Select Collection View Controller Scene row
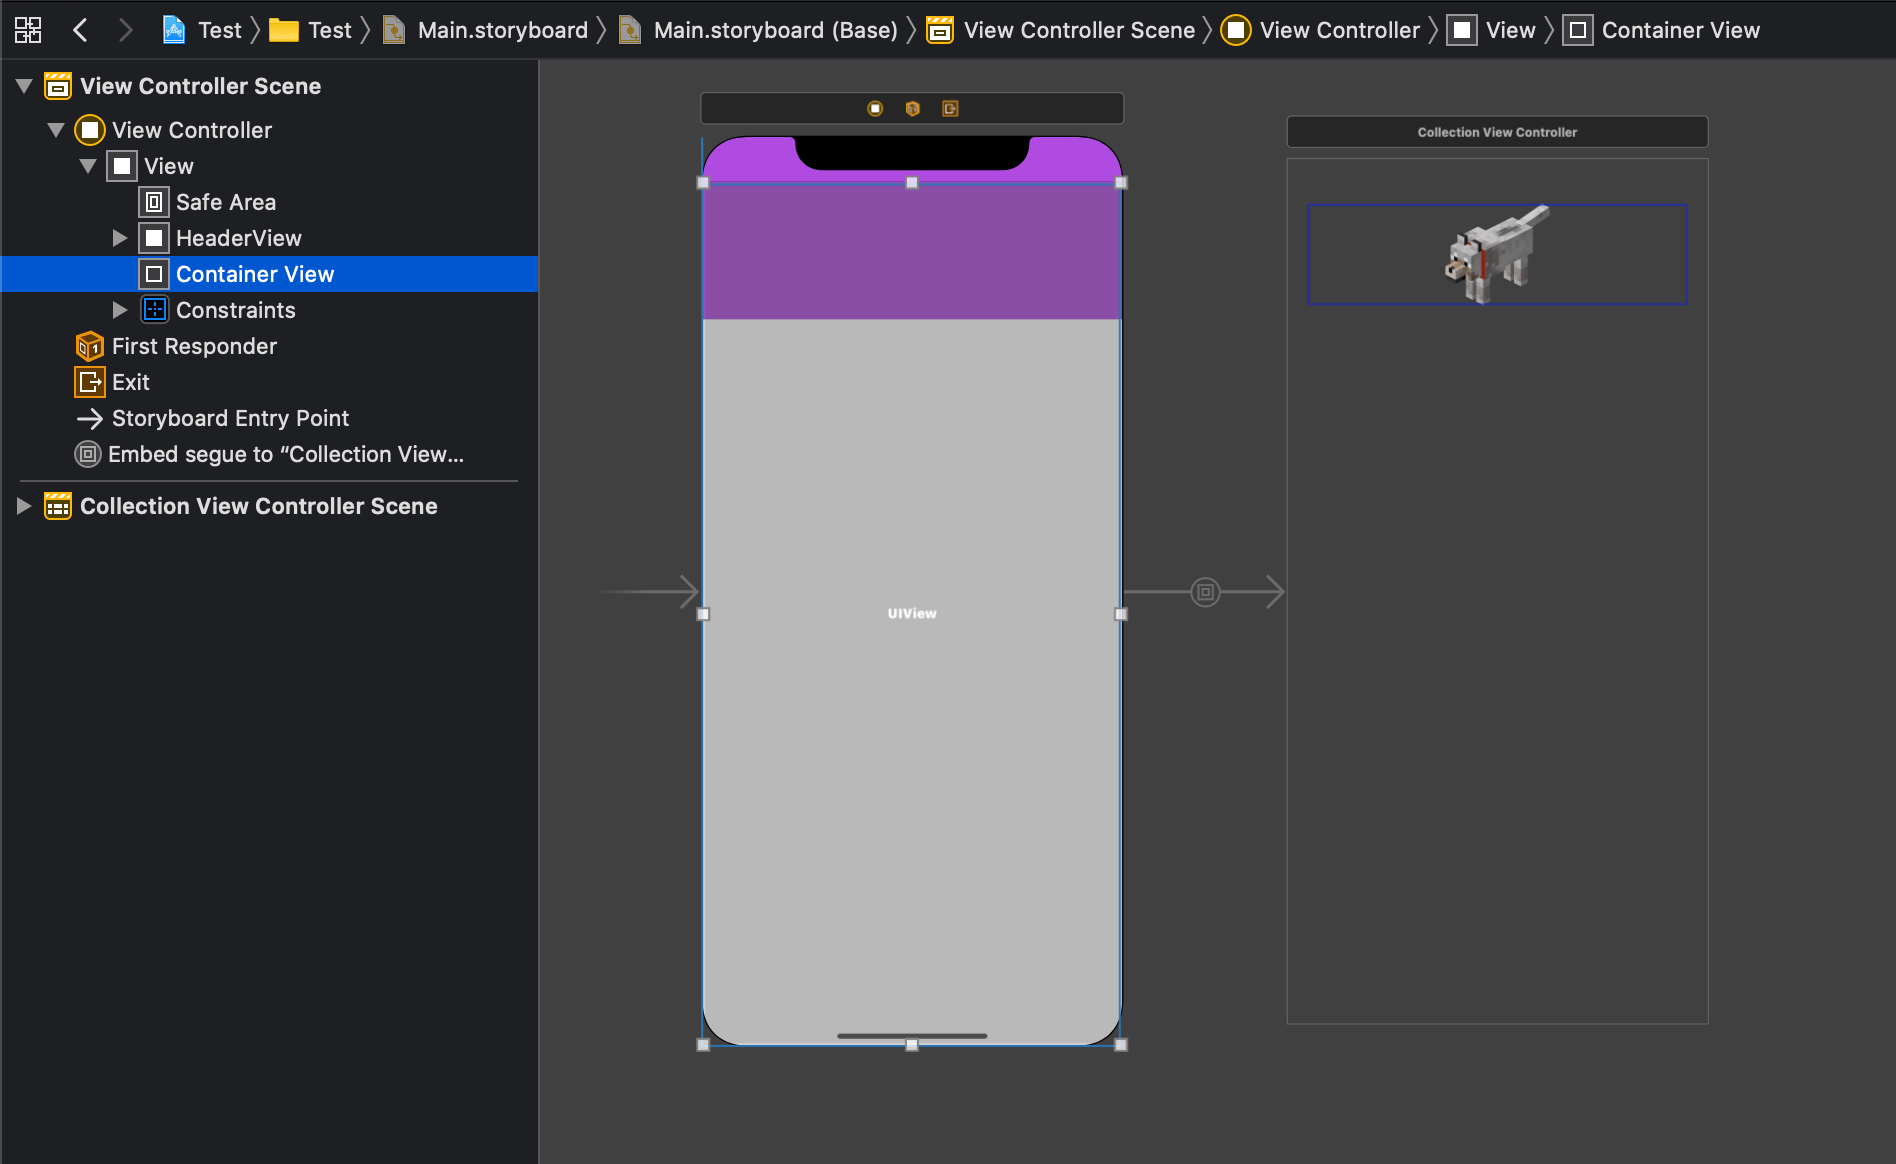Image resolution: width=1896 pixels, height=1164 pixels. tap(270, 506)
